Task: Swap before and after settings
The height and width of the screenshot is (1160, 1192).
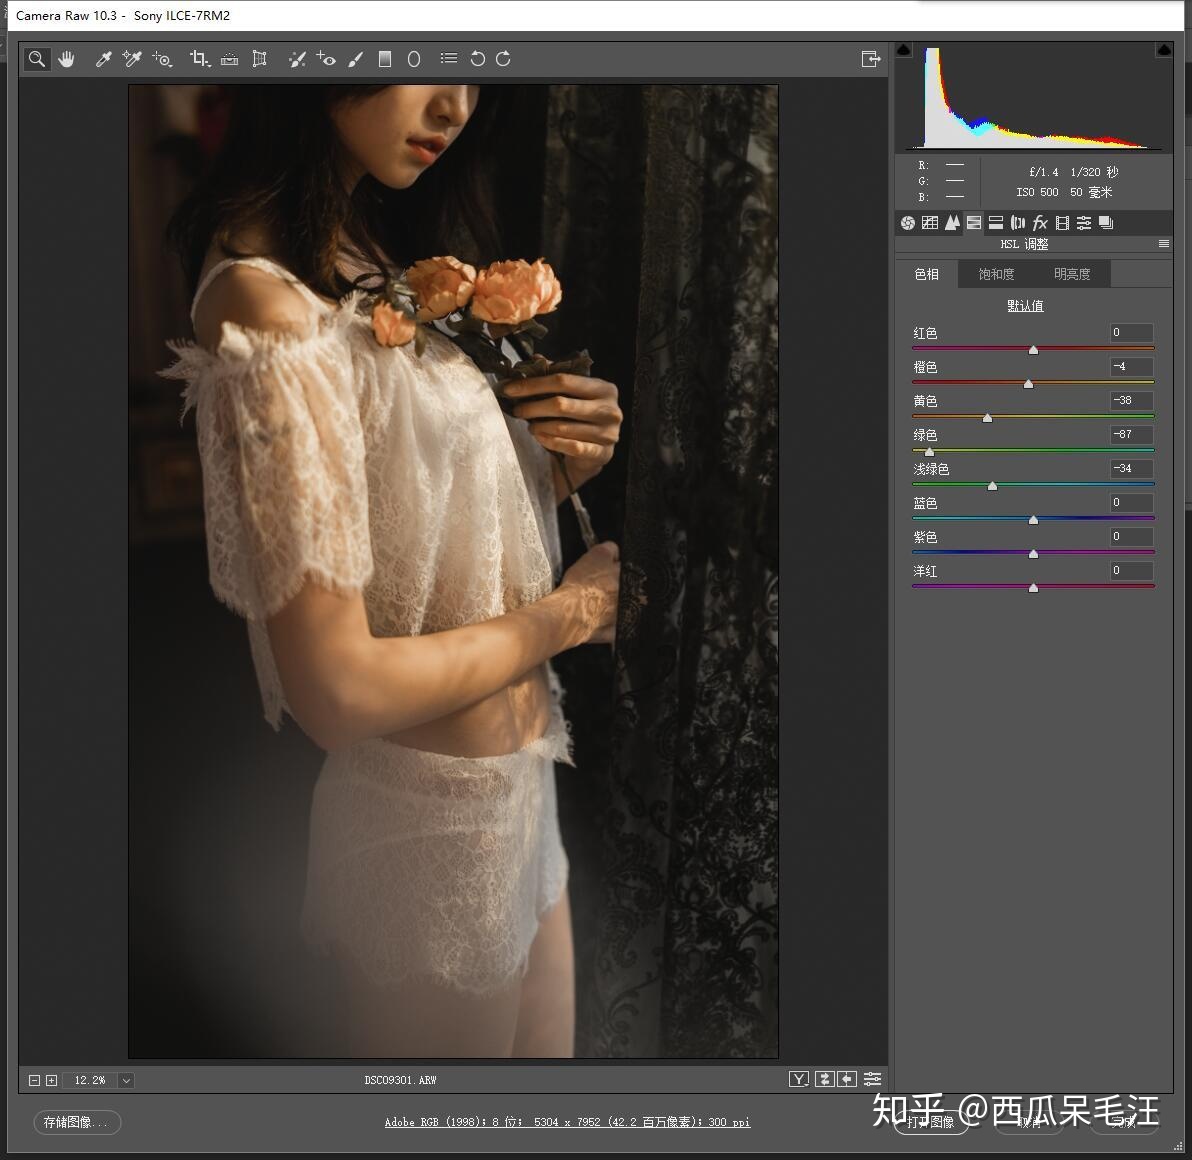Action: (824, 1079)
